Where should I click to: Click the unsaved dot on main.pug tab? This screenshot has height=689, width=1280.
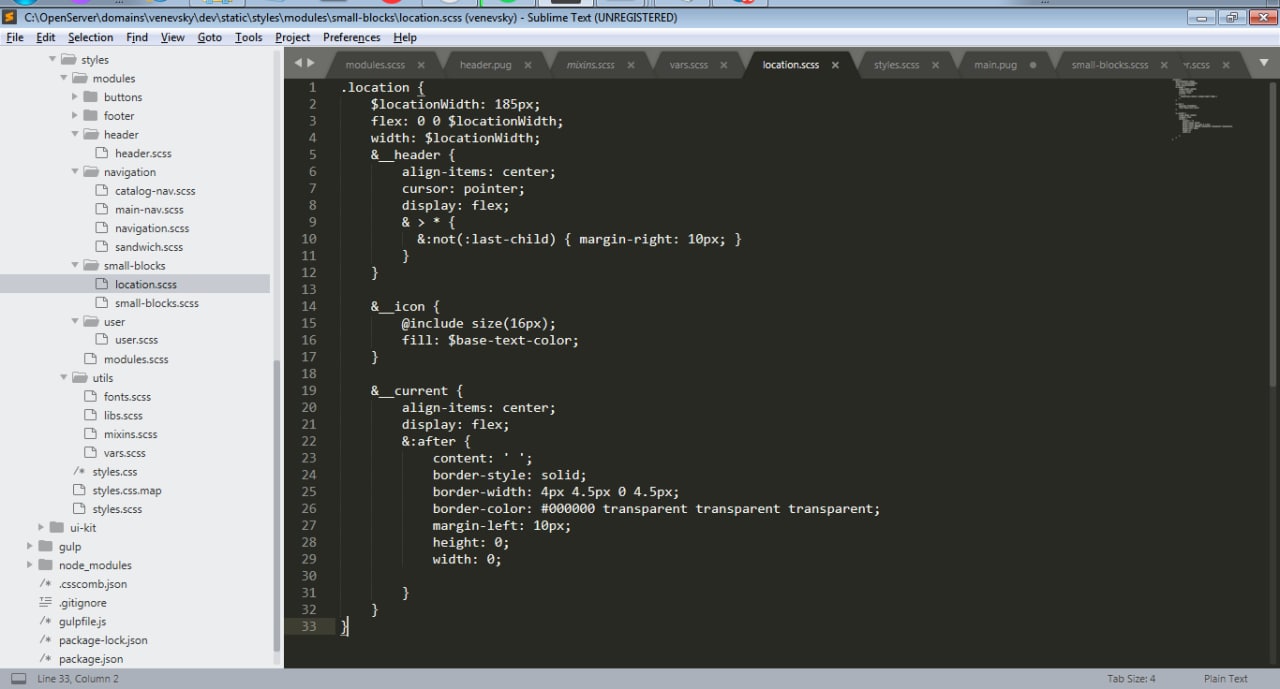pyautogui.click(x=1033, y=65)
